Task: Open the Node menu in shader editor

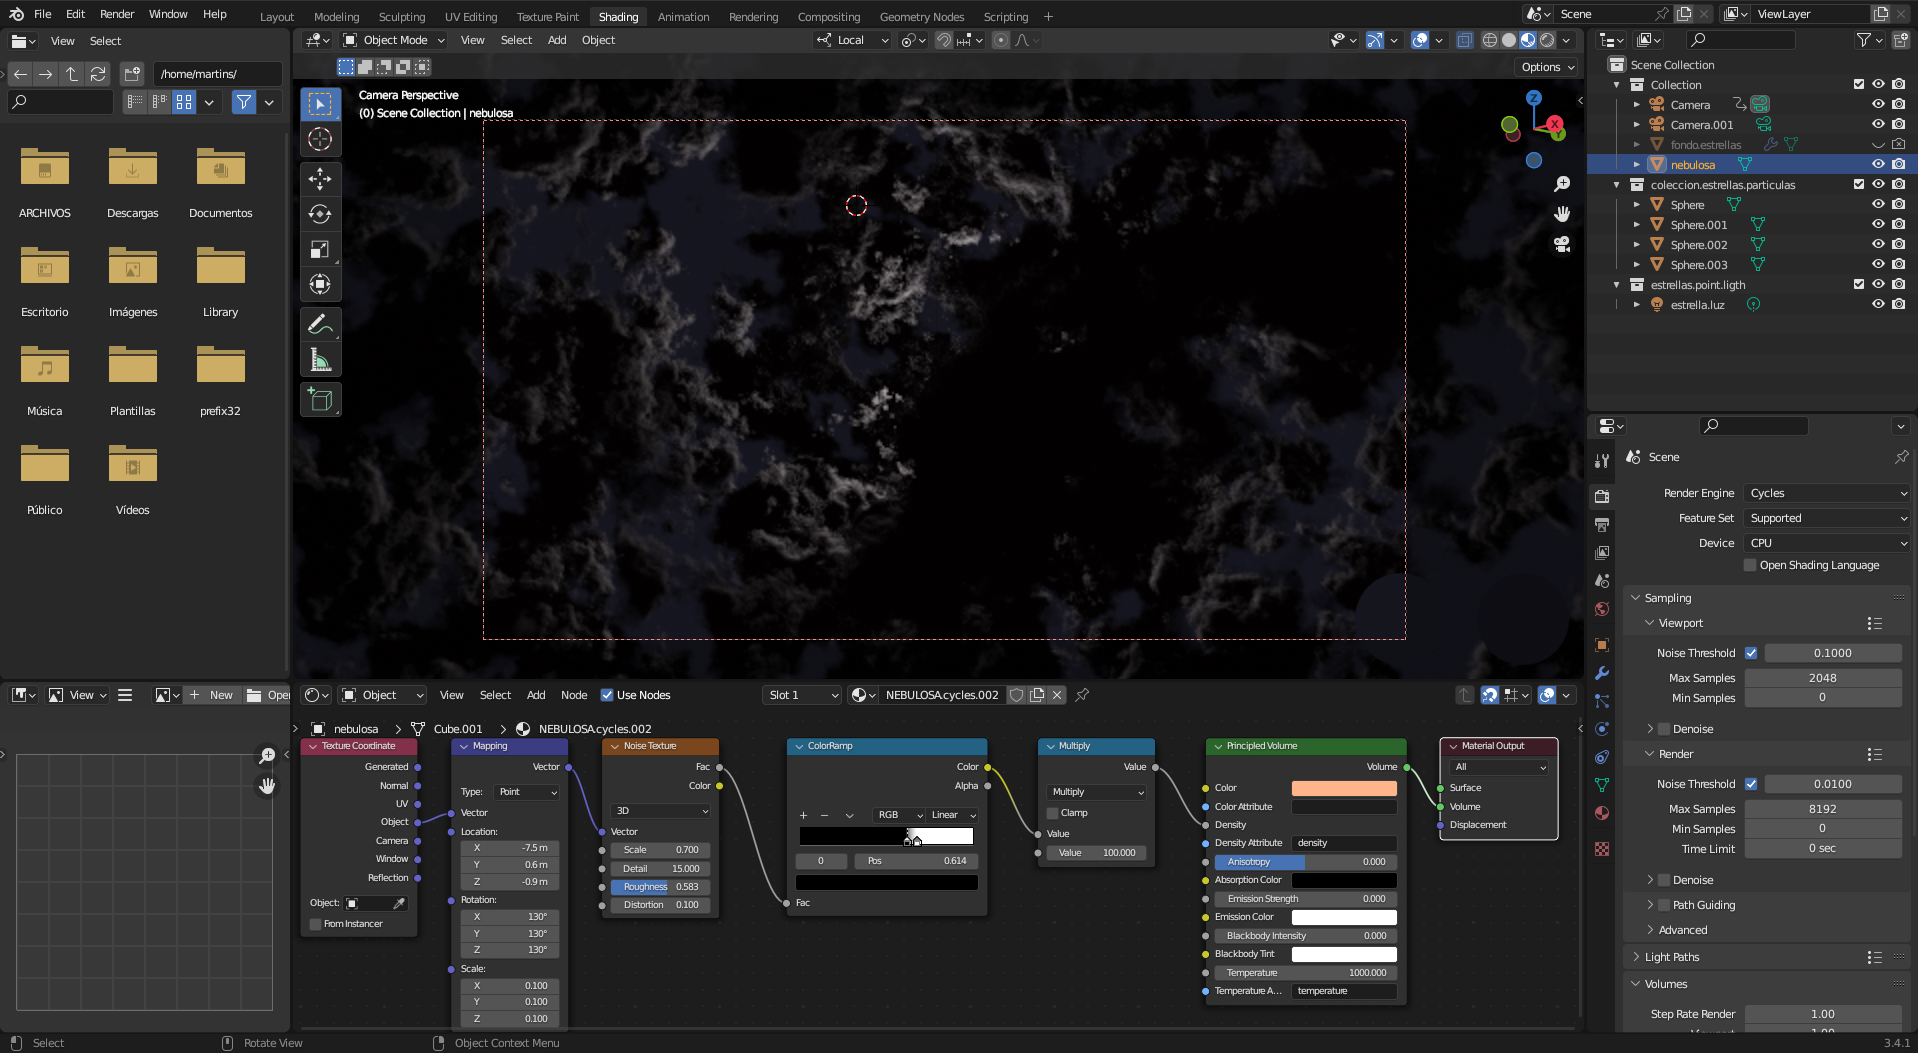Action: (x=574, y=695)
